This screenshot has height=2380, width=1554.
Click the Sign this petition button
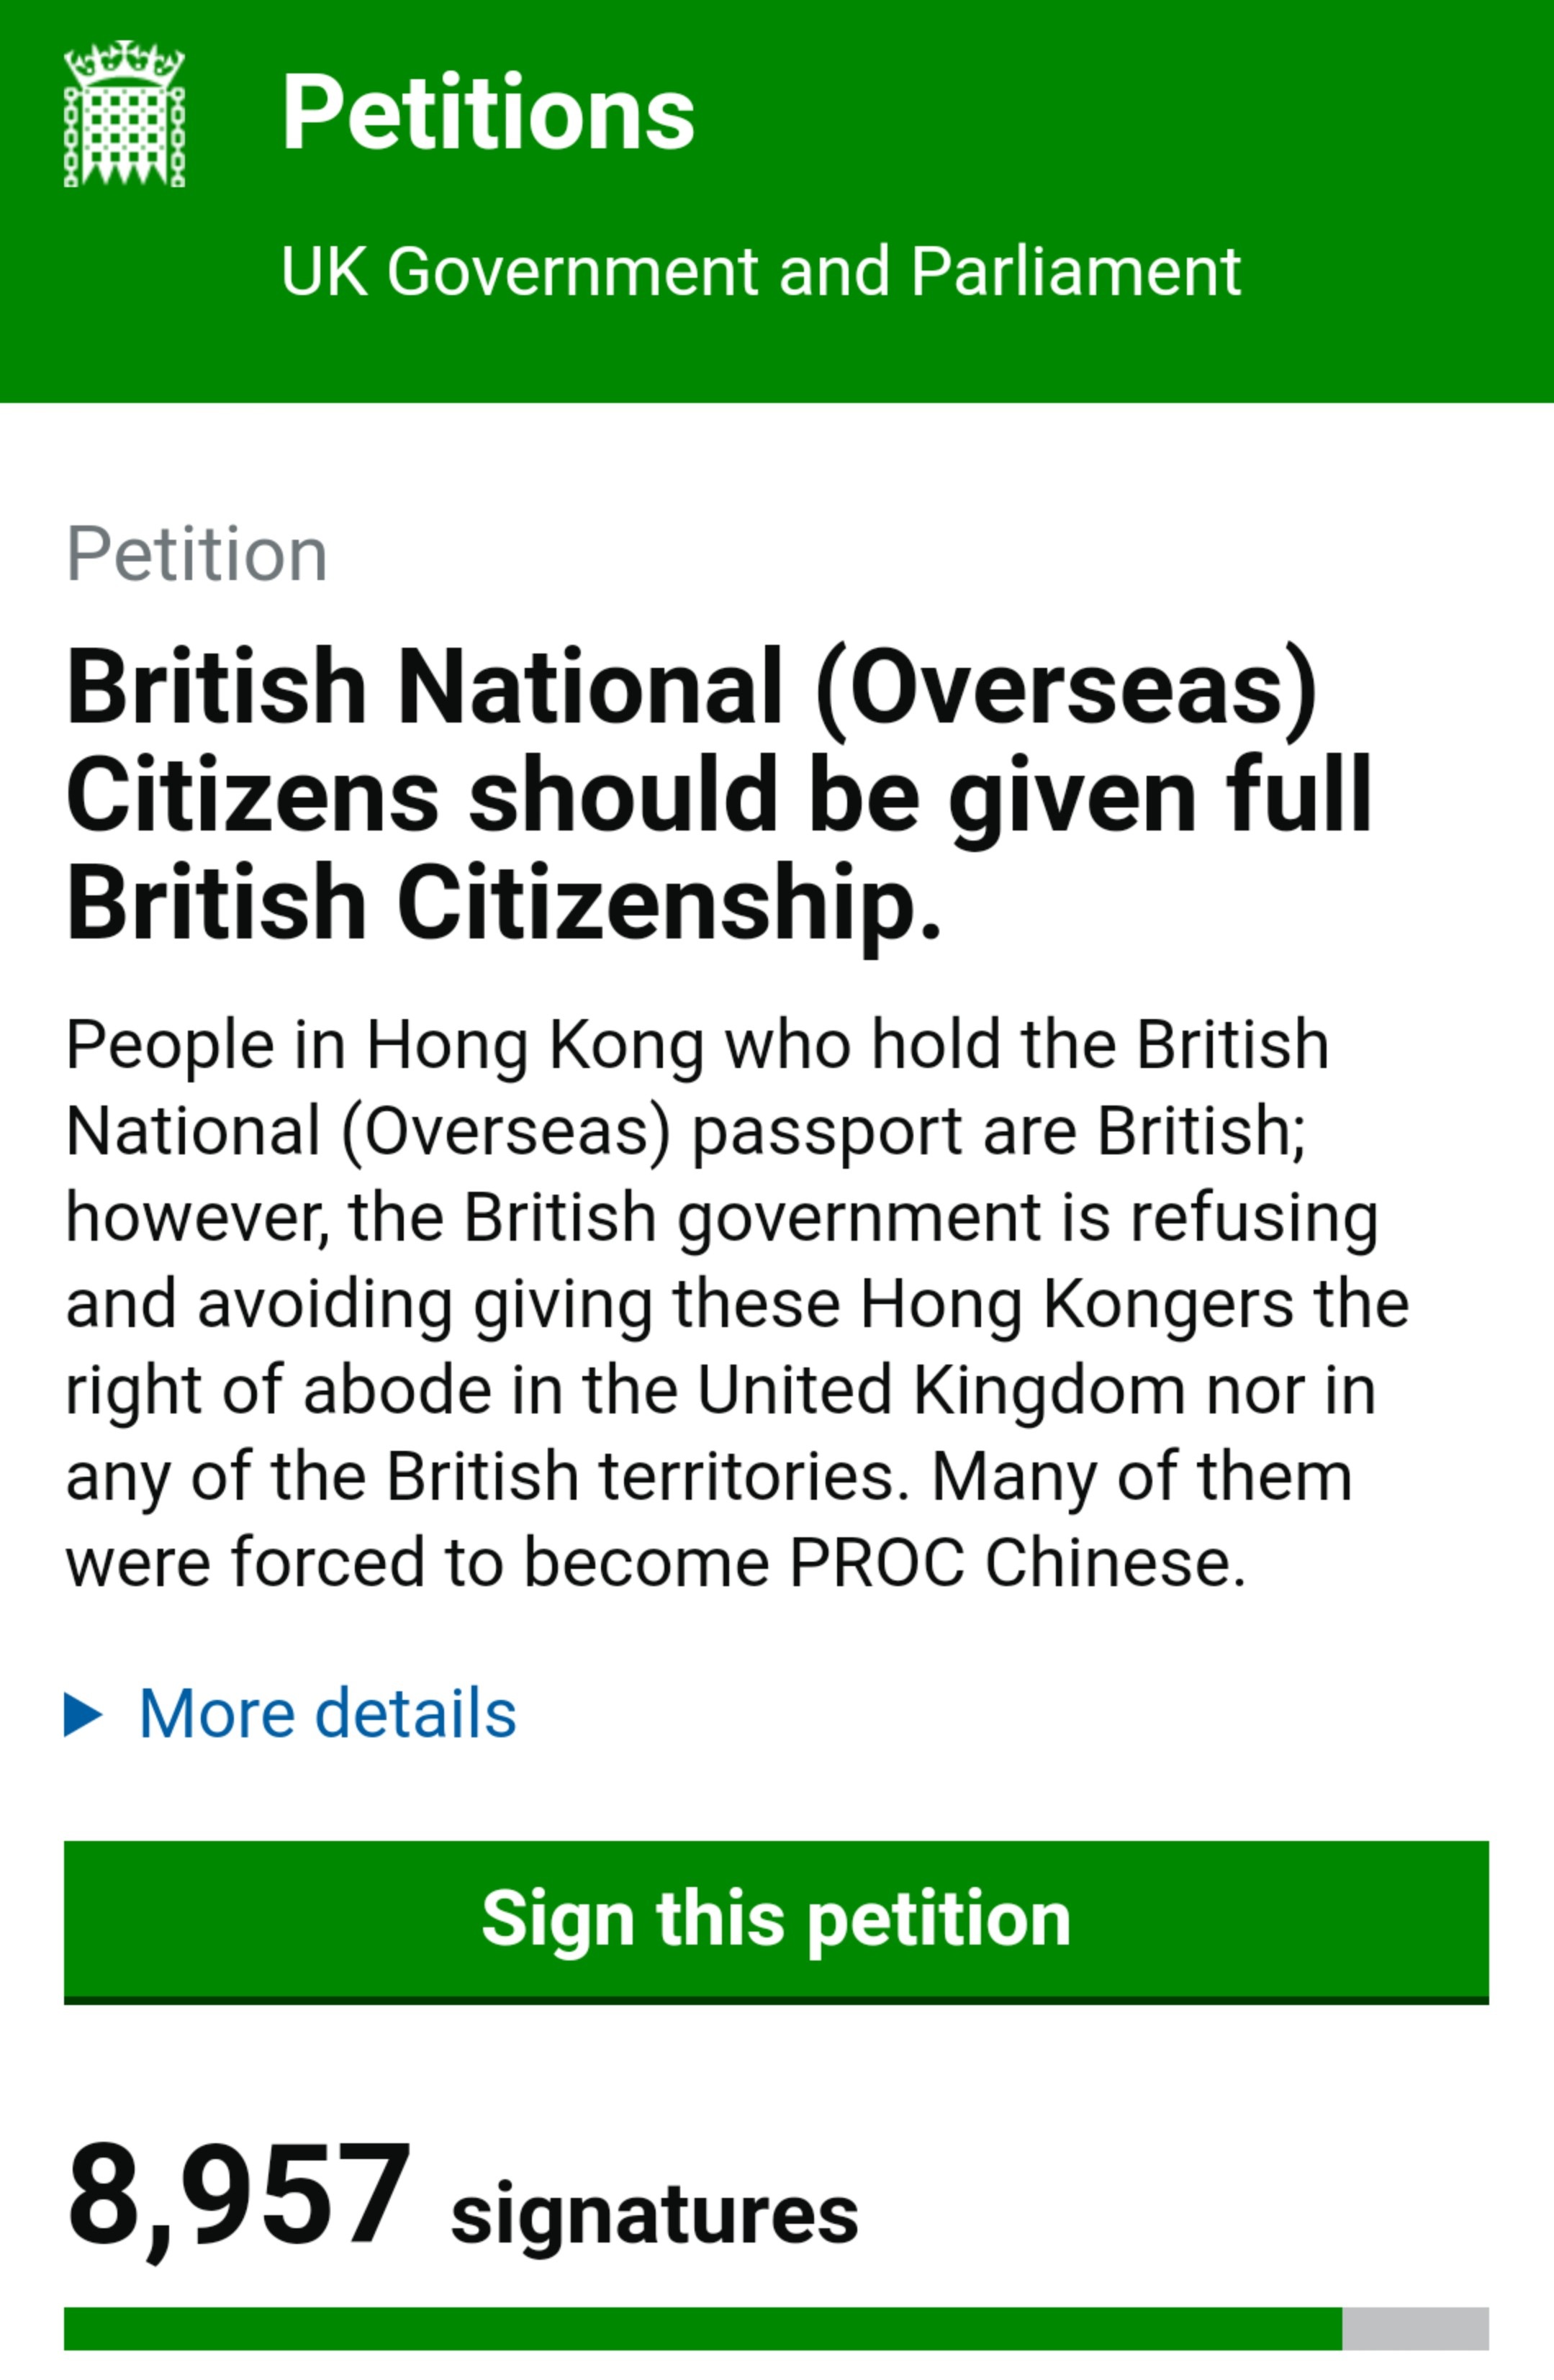pos(776,1922)
